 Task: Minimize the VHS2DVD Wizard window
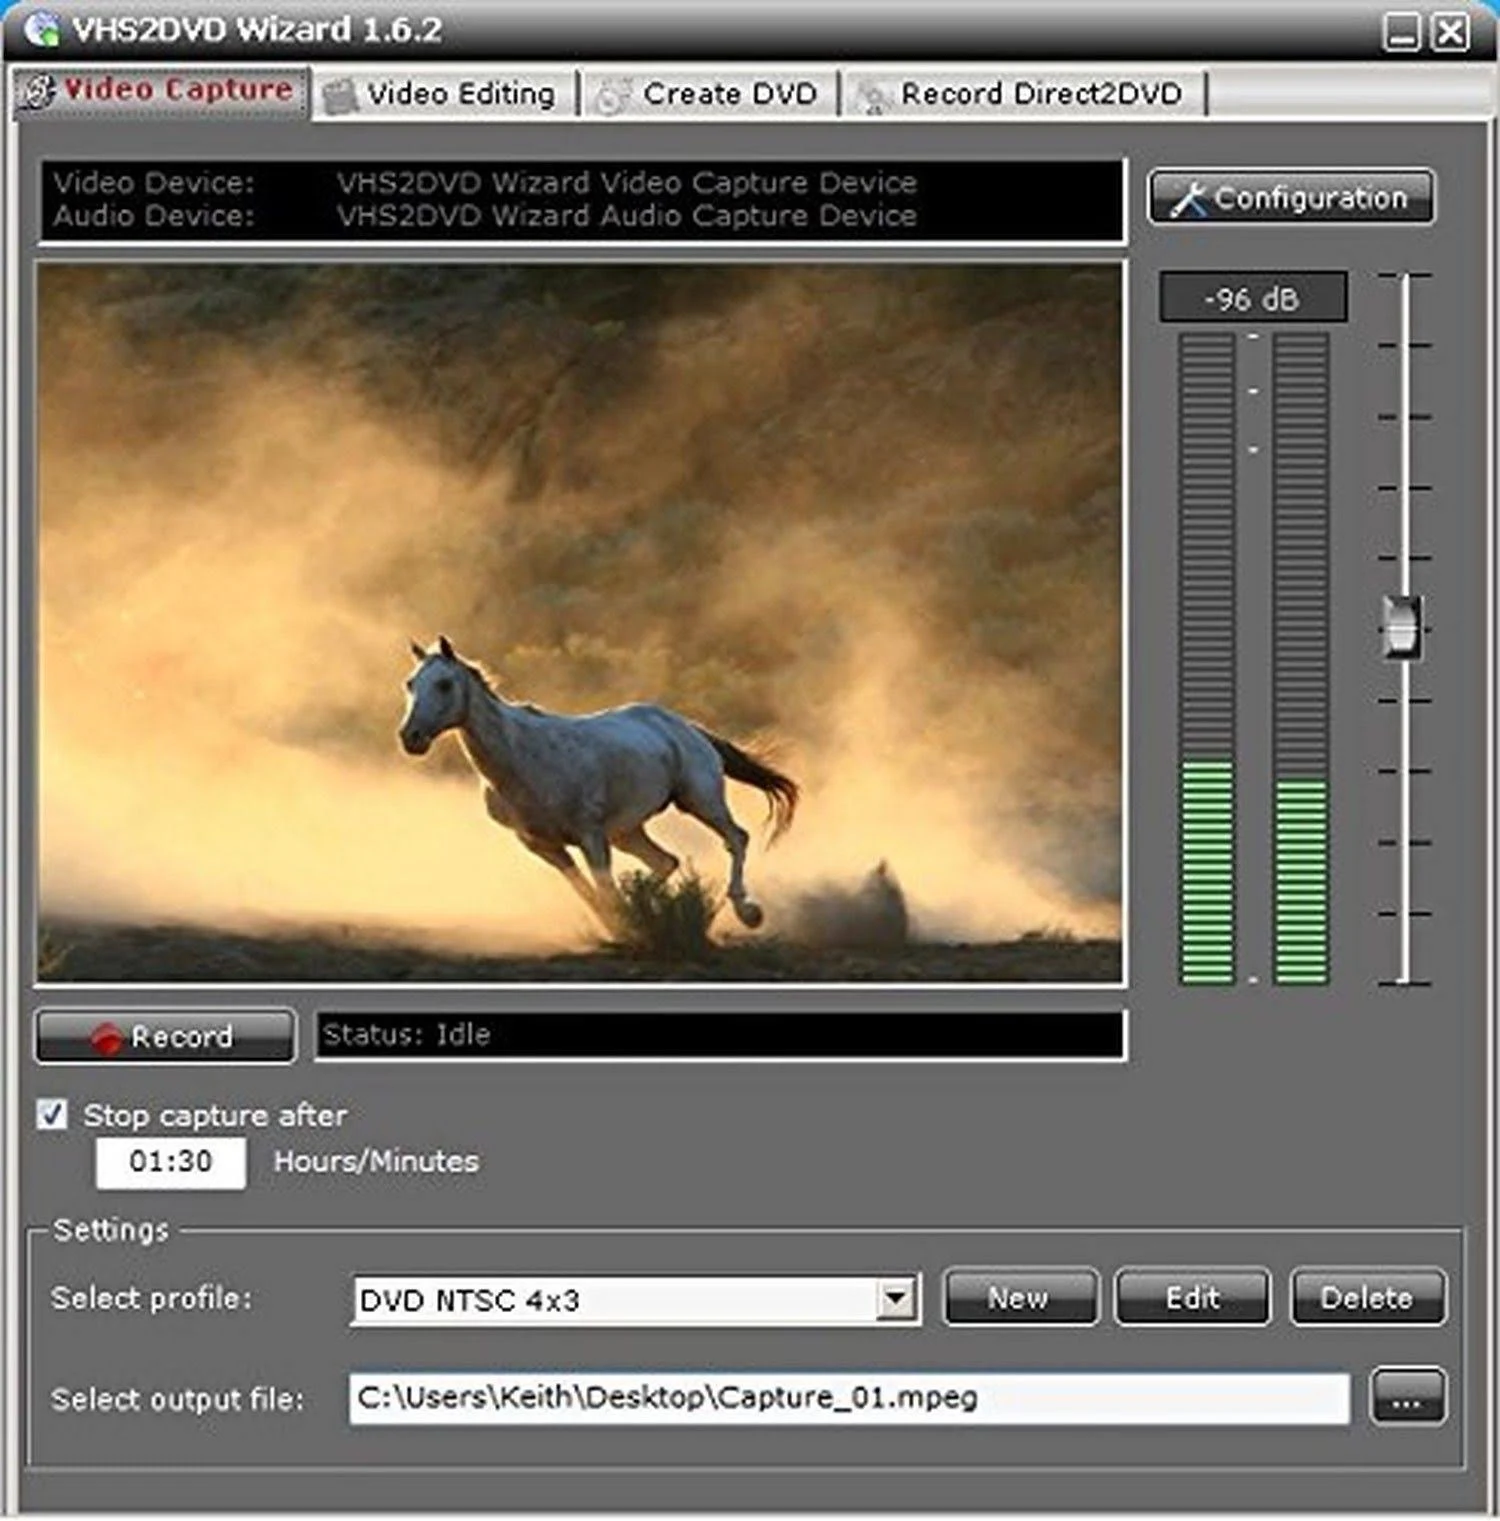click(1402, 32)
